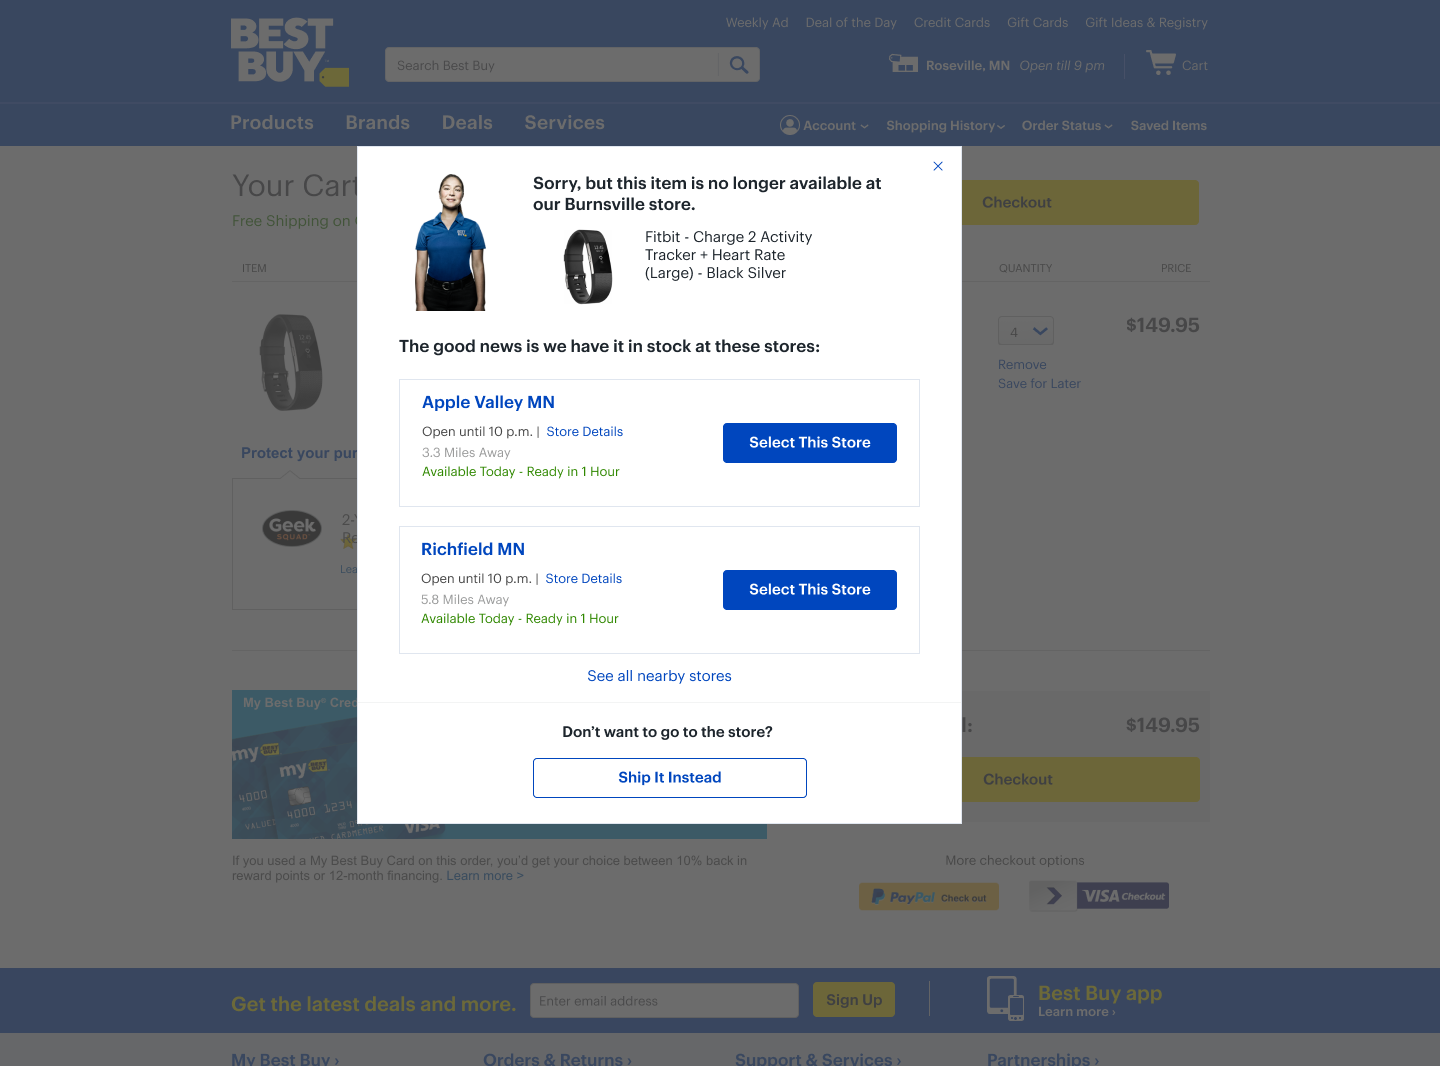Click the PayPal Check out button
The width and height of the screenshot is (1440, 1066).
tap(929, 897)
